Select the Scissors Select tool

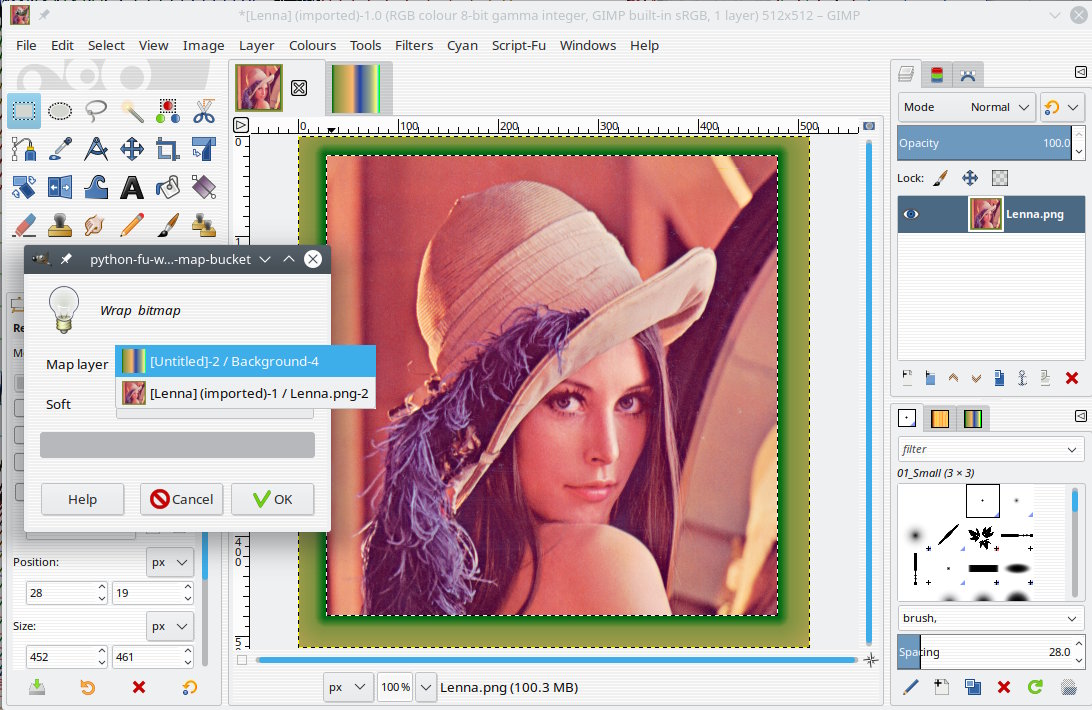pos(204,111)
